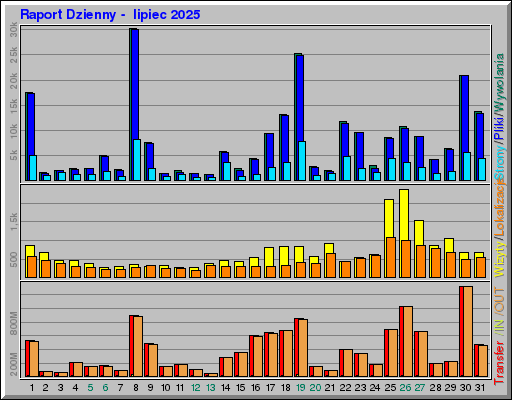Select day 25 on the x-axis

[390, 388]
